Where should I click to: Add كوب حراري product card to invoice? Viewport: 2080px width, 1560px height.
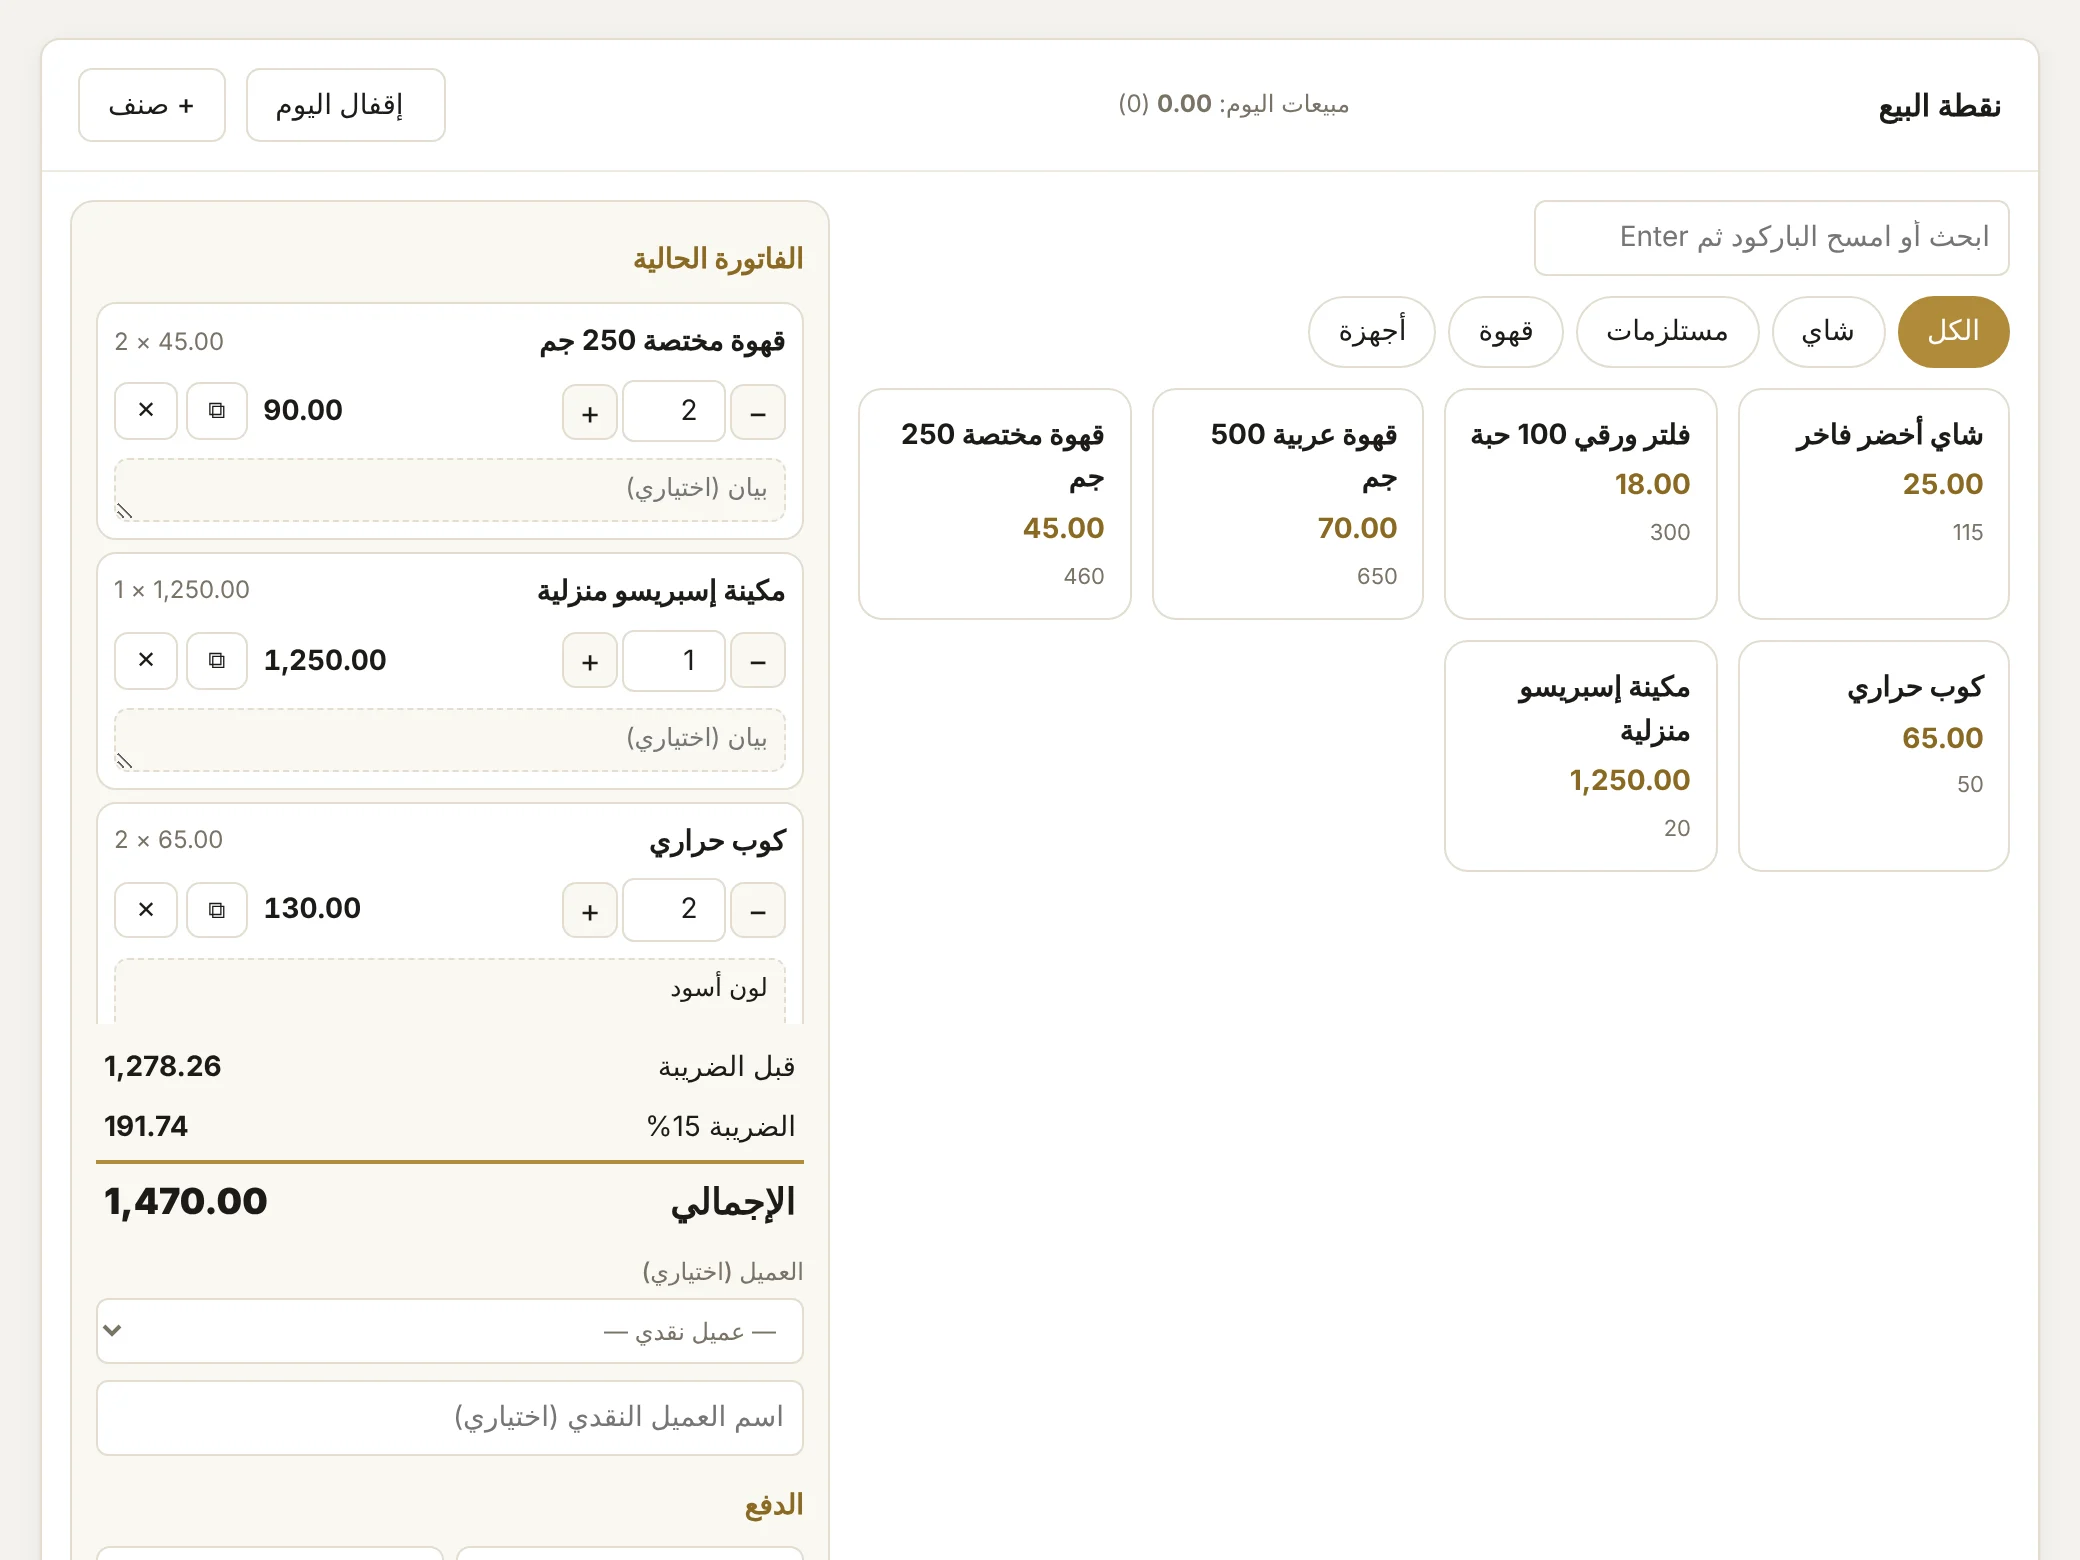coord(1874,756)
